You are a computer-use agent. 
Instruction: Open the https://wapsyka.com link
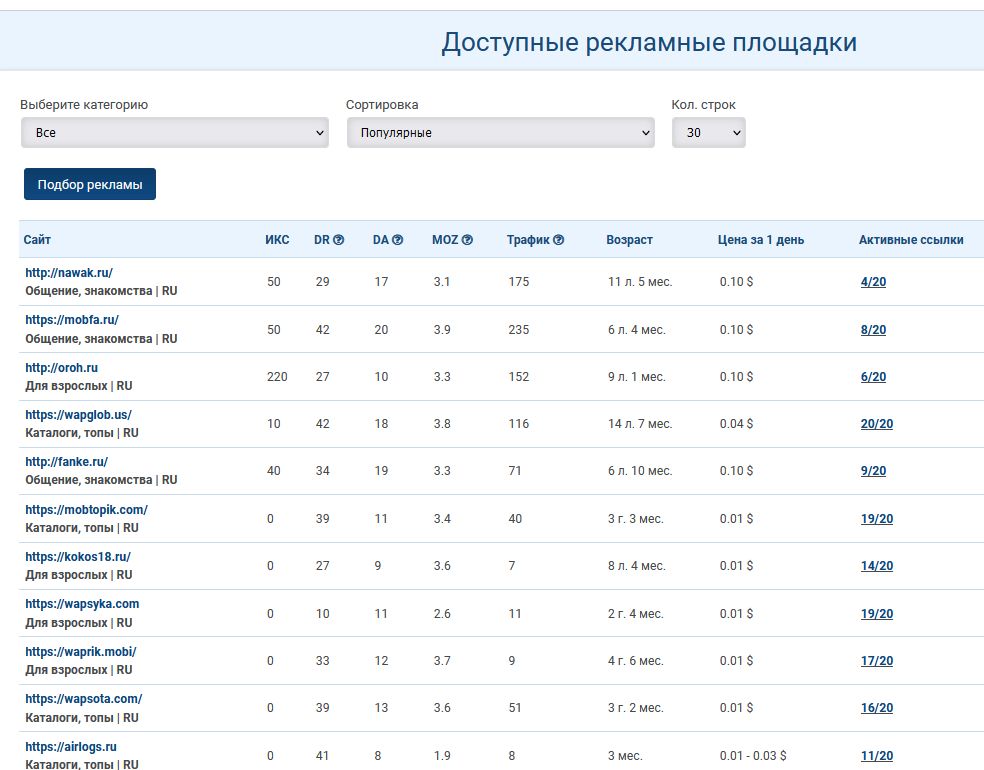tap(82, 604)
